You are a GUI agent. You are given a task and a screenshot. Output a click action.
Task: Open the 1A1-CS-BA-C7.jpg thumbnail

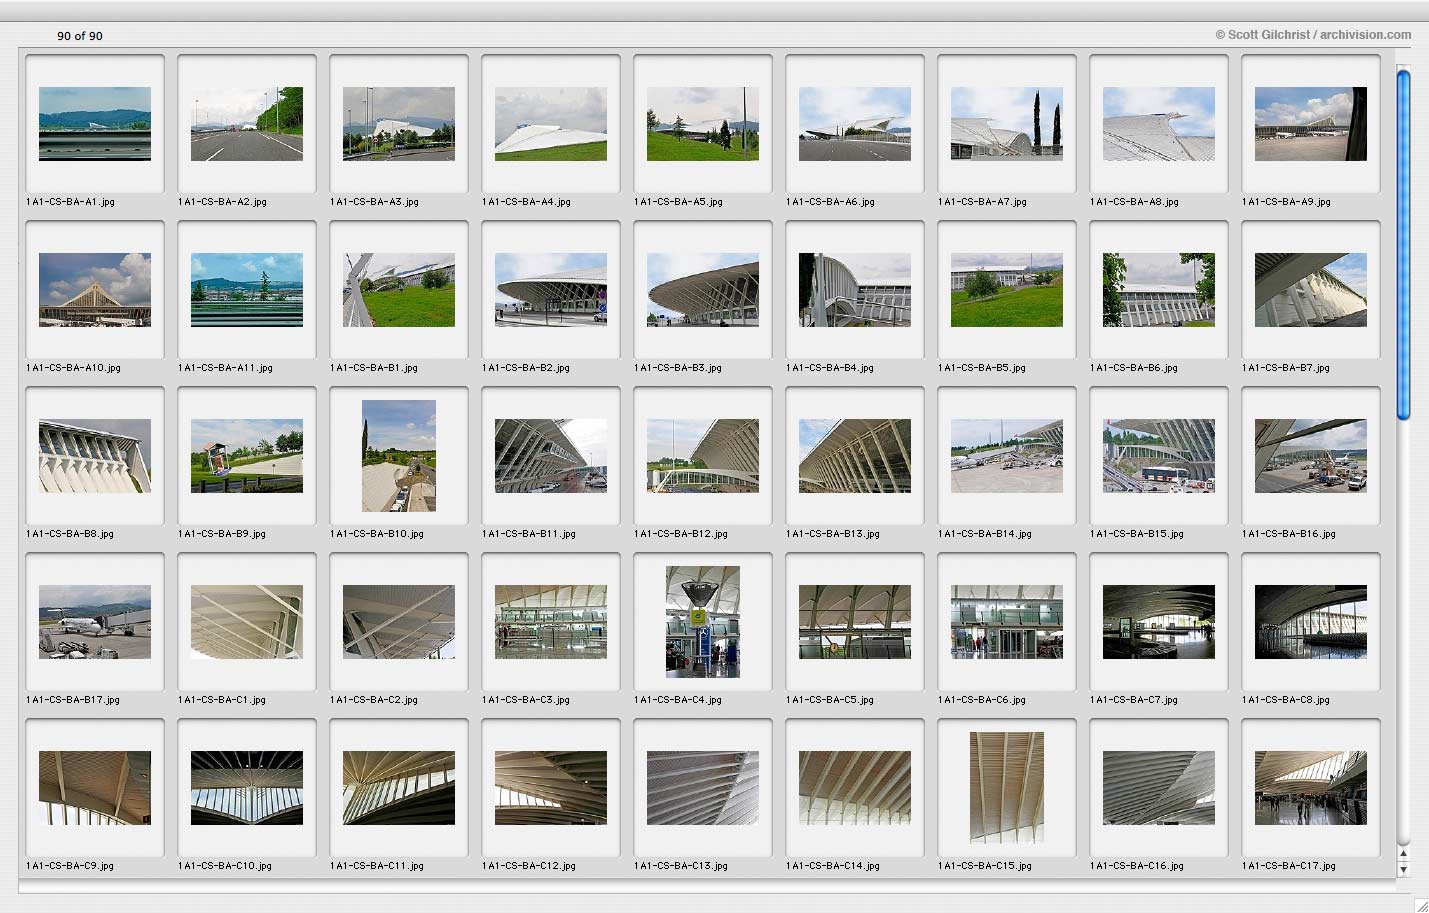coord(1159,622)
